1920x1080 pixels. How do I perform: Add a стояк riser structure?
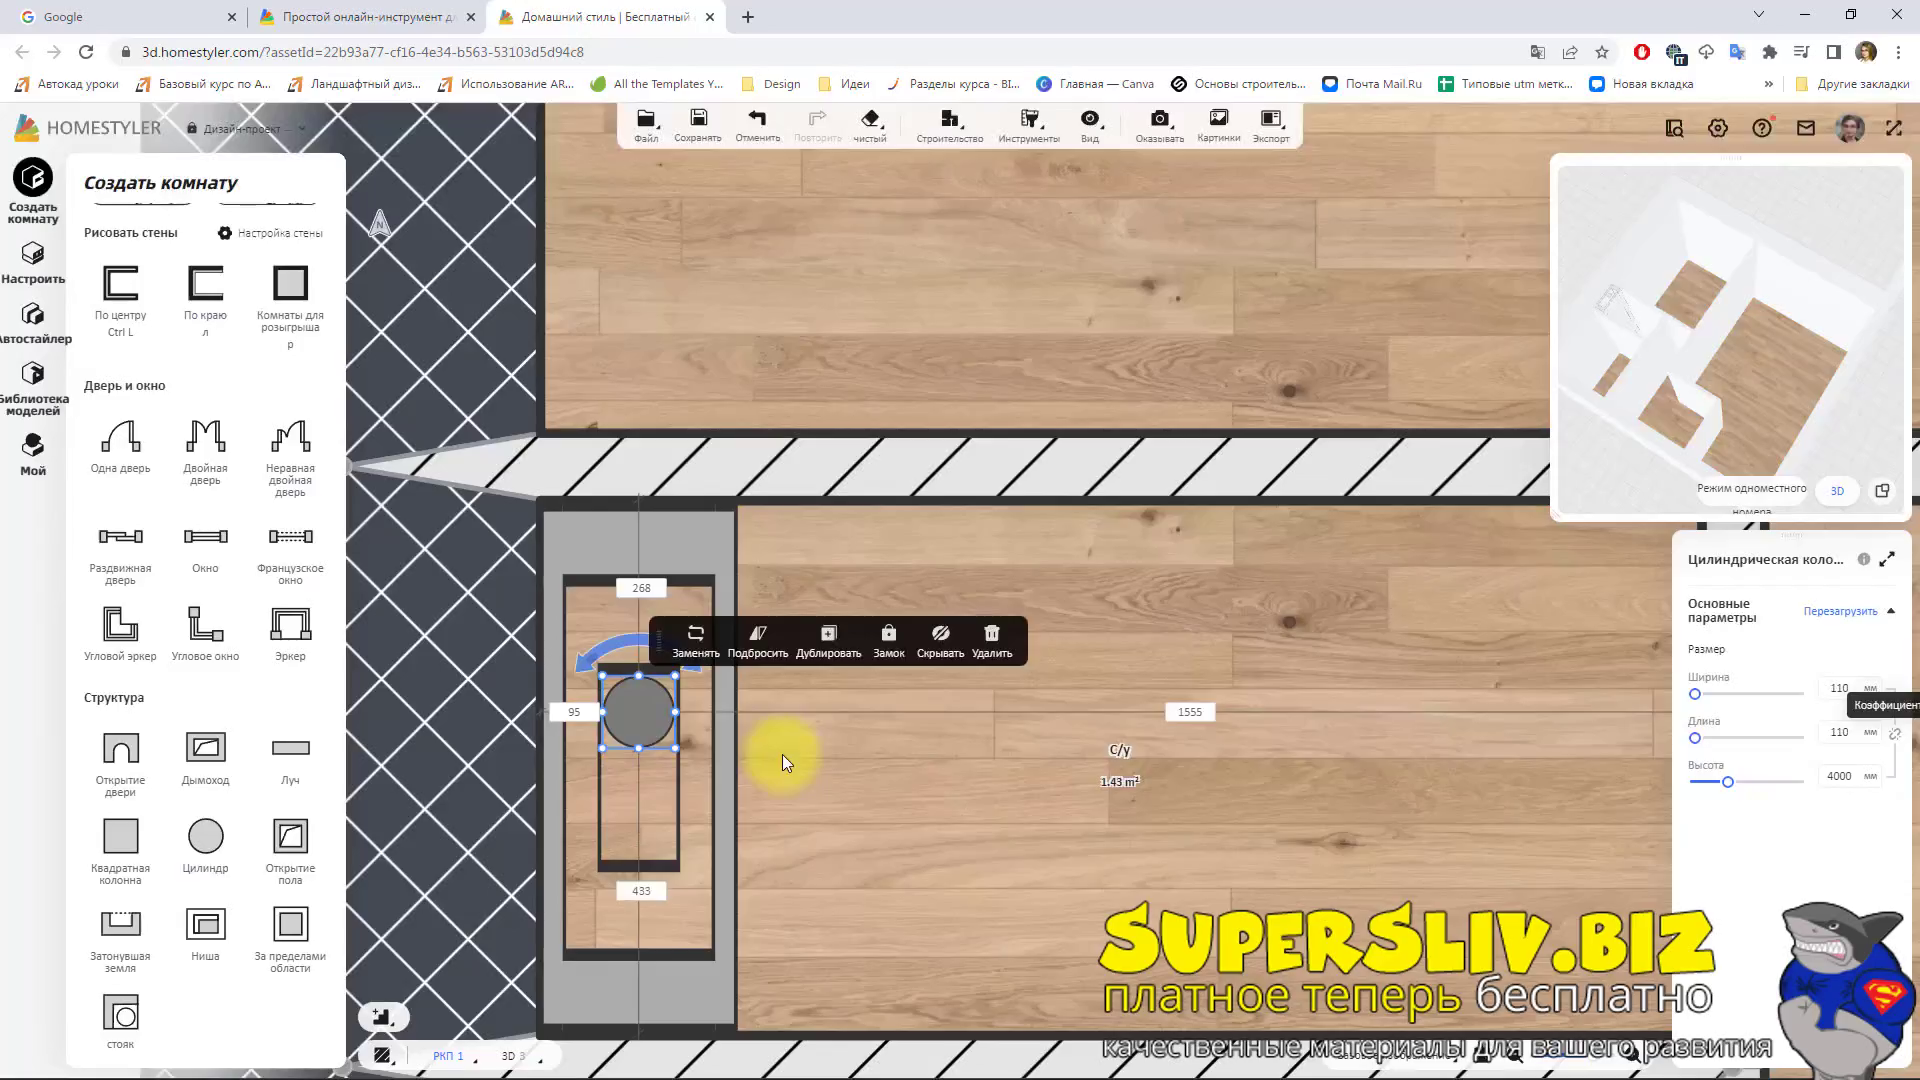(x=120, y=1022)
